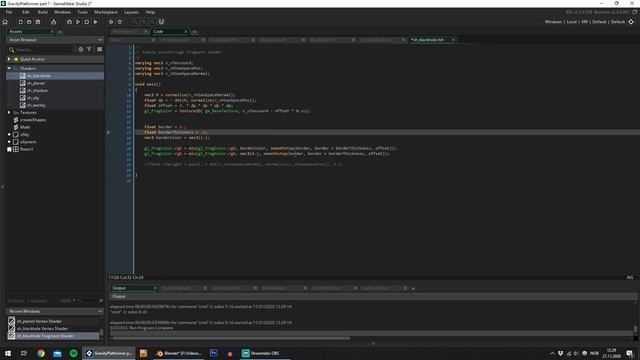Open Spotify from taskbar
Viewport: 640px width, 360px height.
point(73,353)
